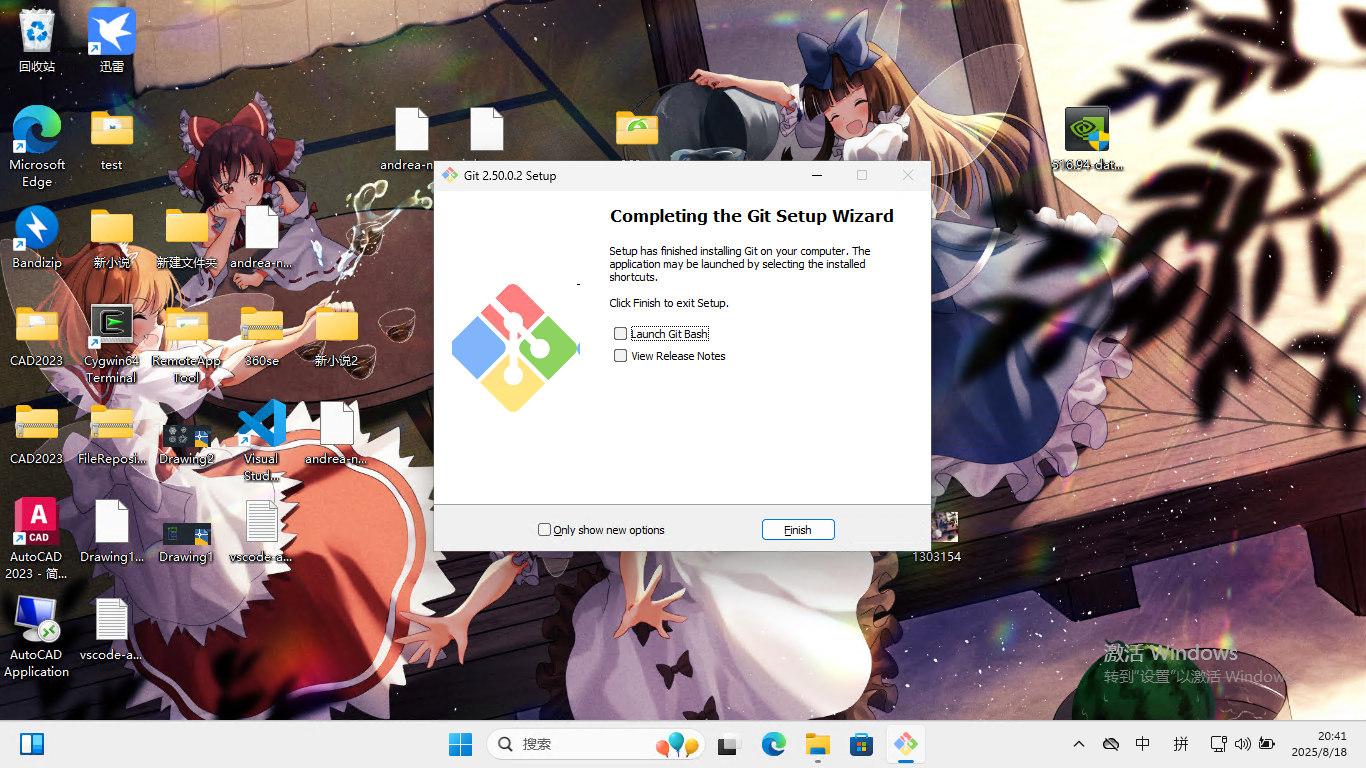Select the Microsoft Edge desktop shortcut

[37, 148]
